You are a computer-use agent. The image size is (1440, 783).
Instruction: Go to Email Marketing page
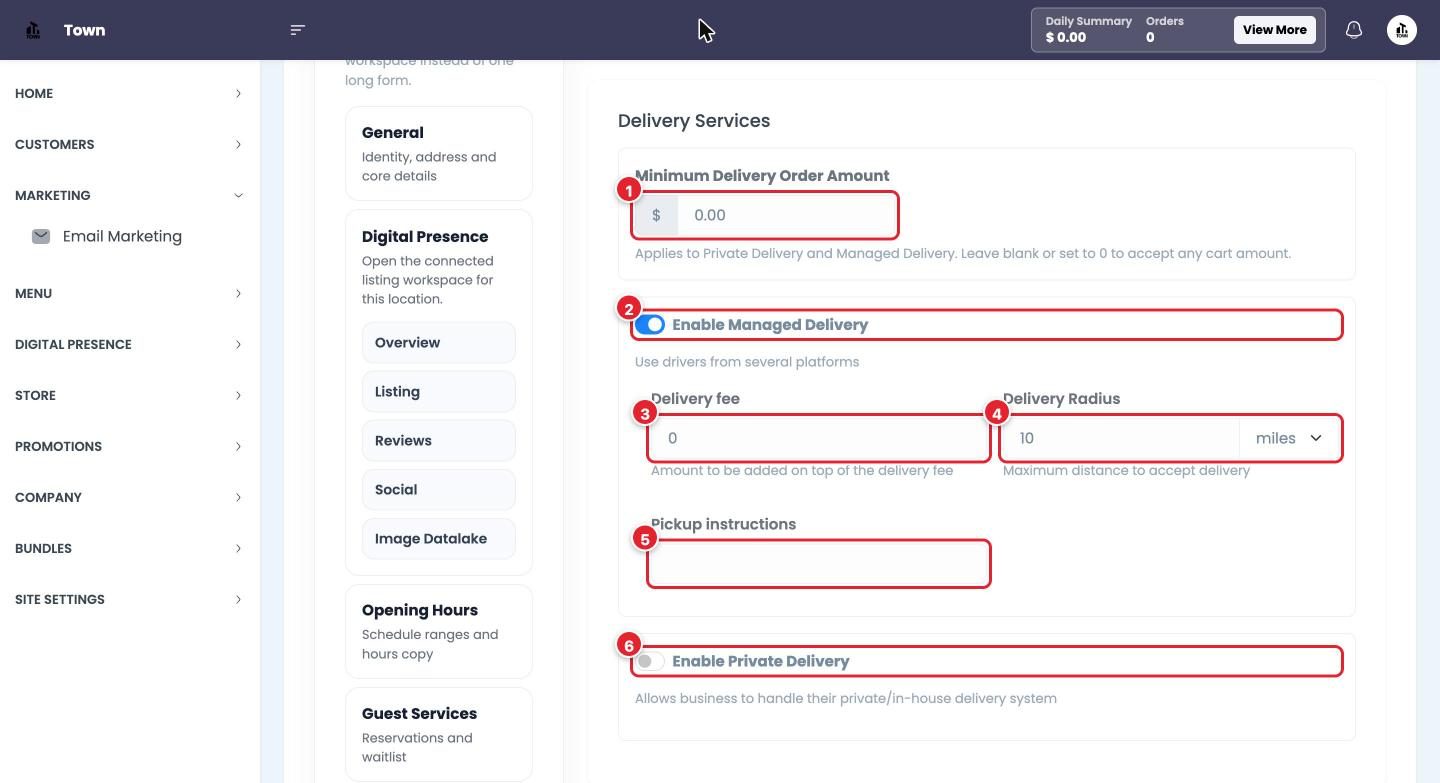click(x=122, y=236)
